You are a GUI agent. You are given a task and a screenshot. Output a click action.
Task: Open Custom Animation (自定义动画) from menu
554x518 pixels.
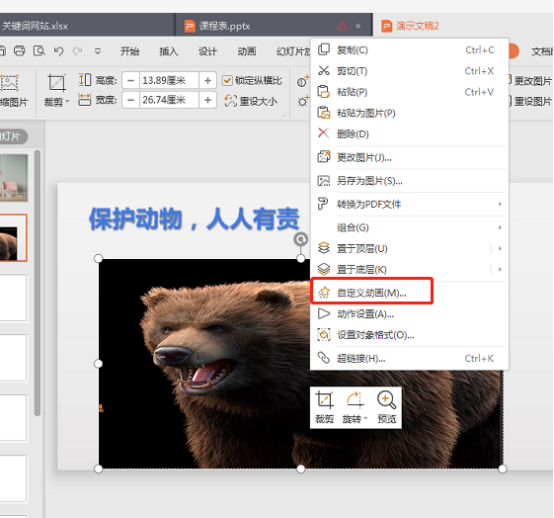[x=372, y=293]
